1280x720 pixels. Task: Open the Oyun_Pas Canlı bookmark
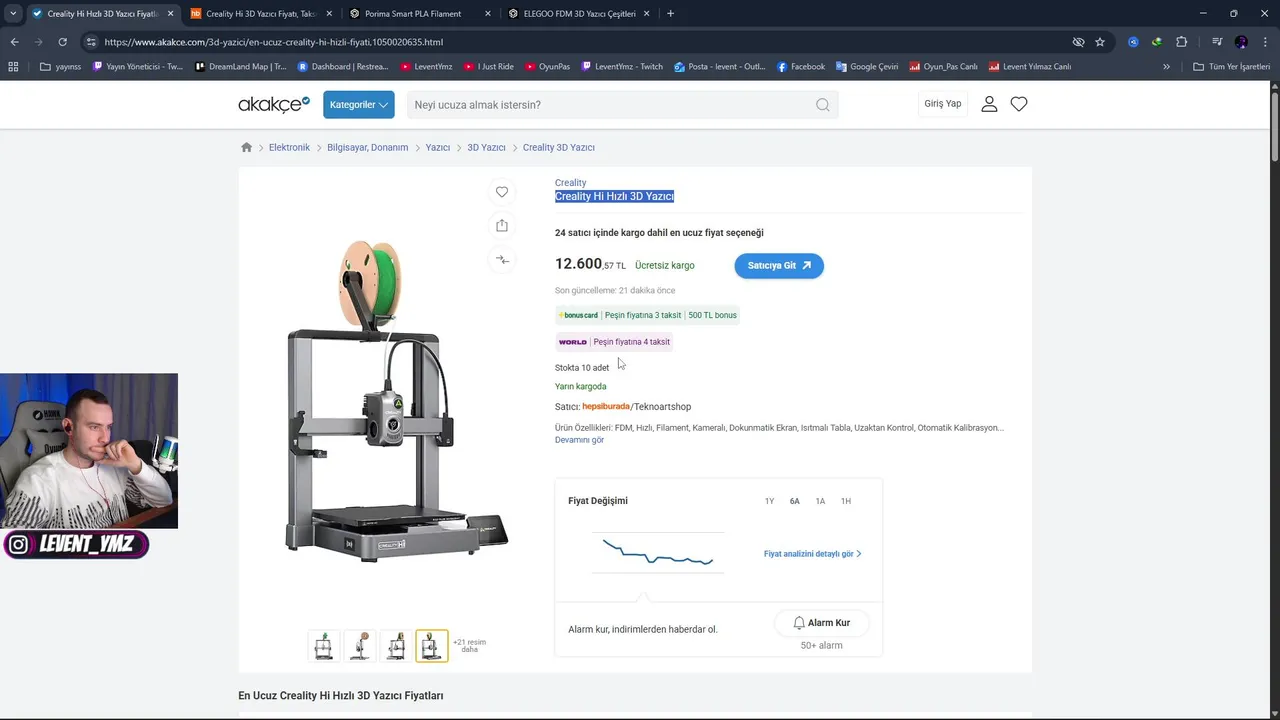pyautogui.click(x=943, y=67)
